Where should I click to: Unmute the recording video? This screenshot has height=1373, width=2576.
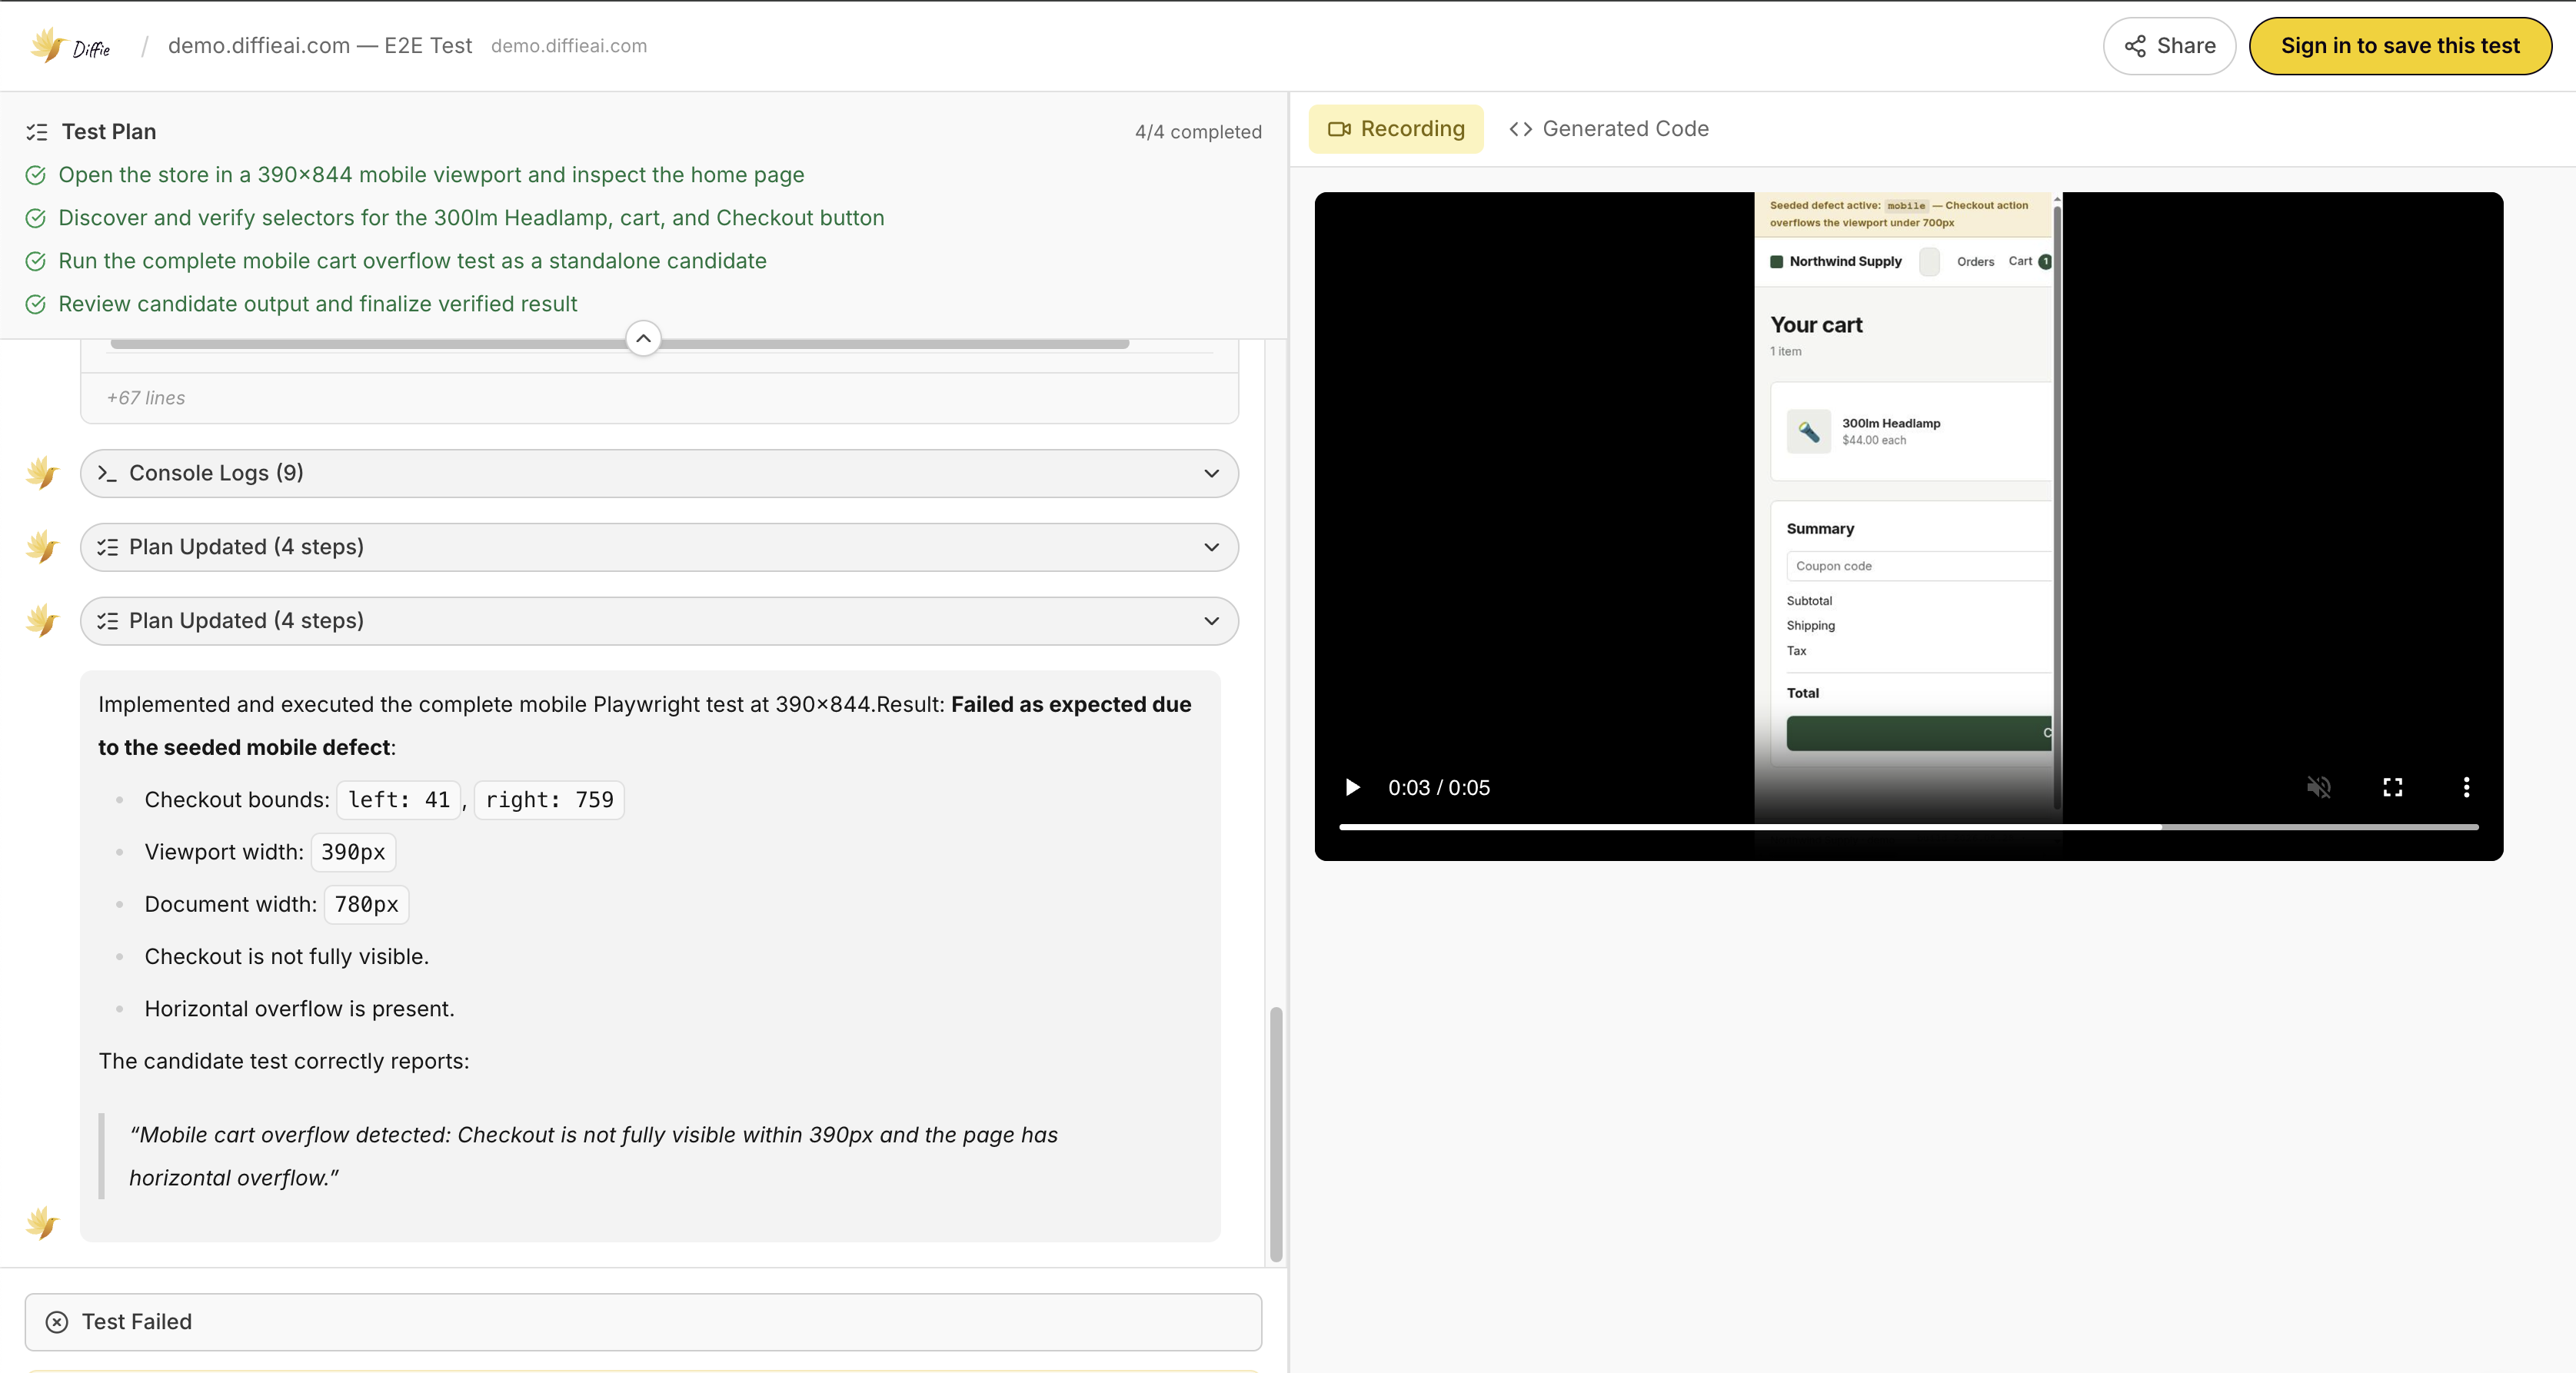tap(2319, 787)
